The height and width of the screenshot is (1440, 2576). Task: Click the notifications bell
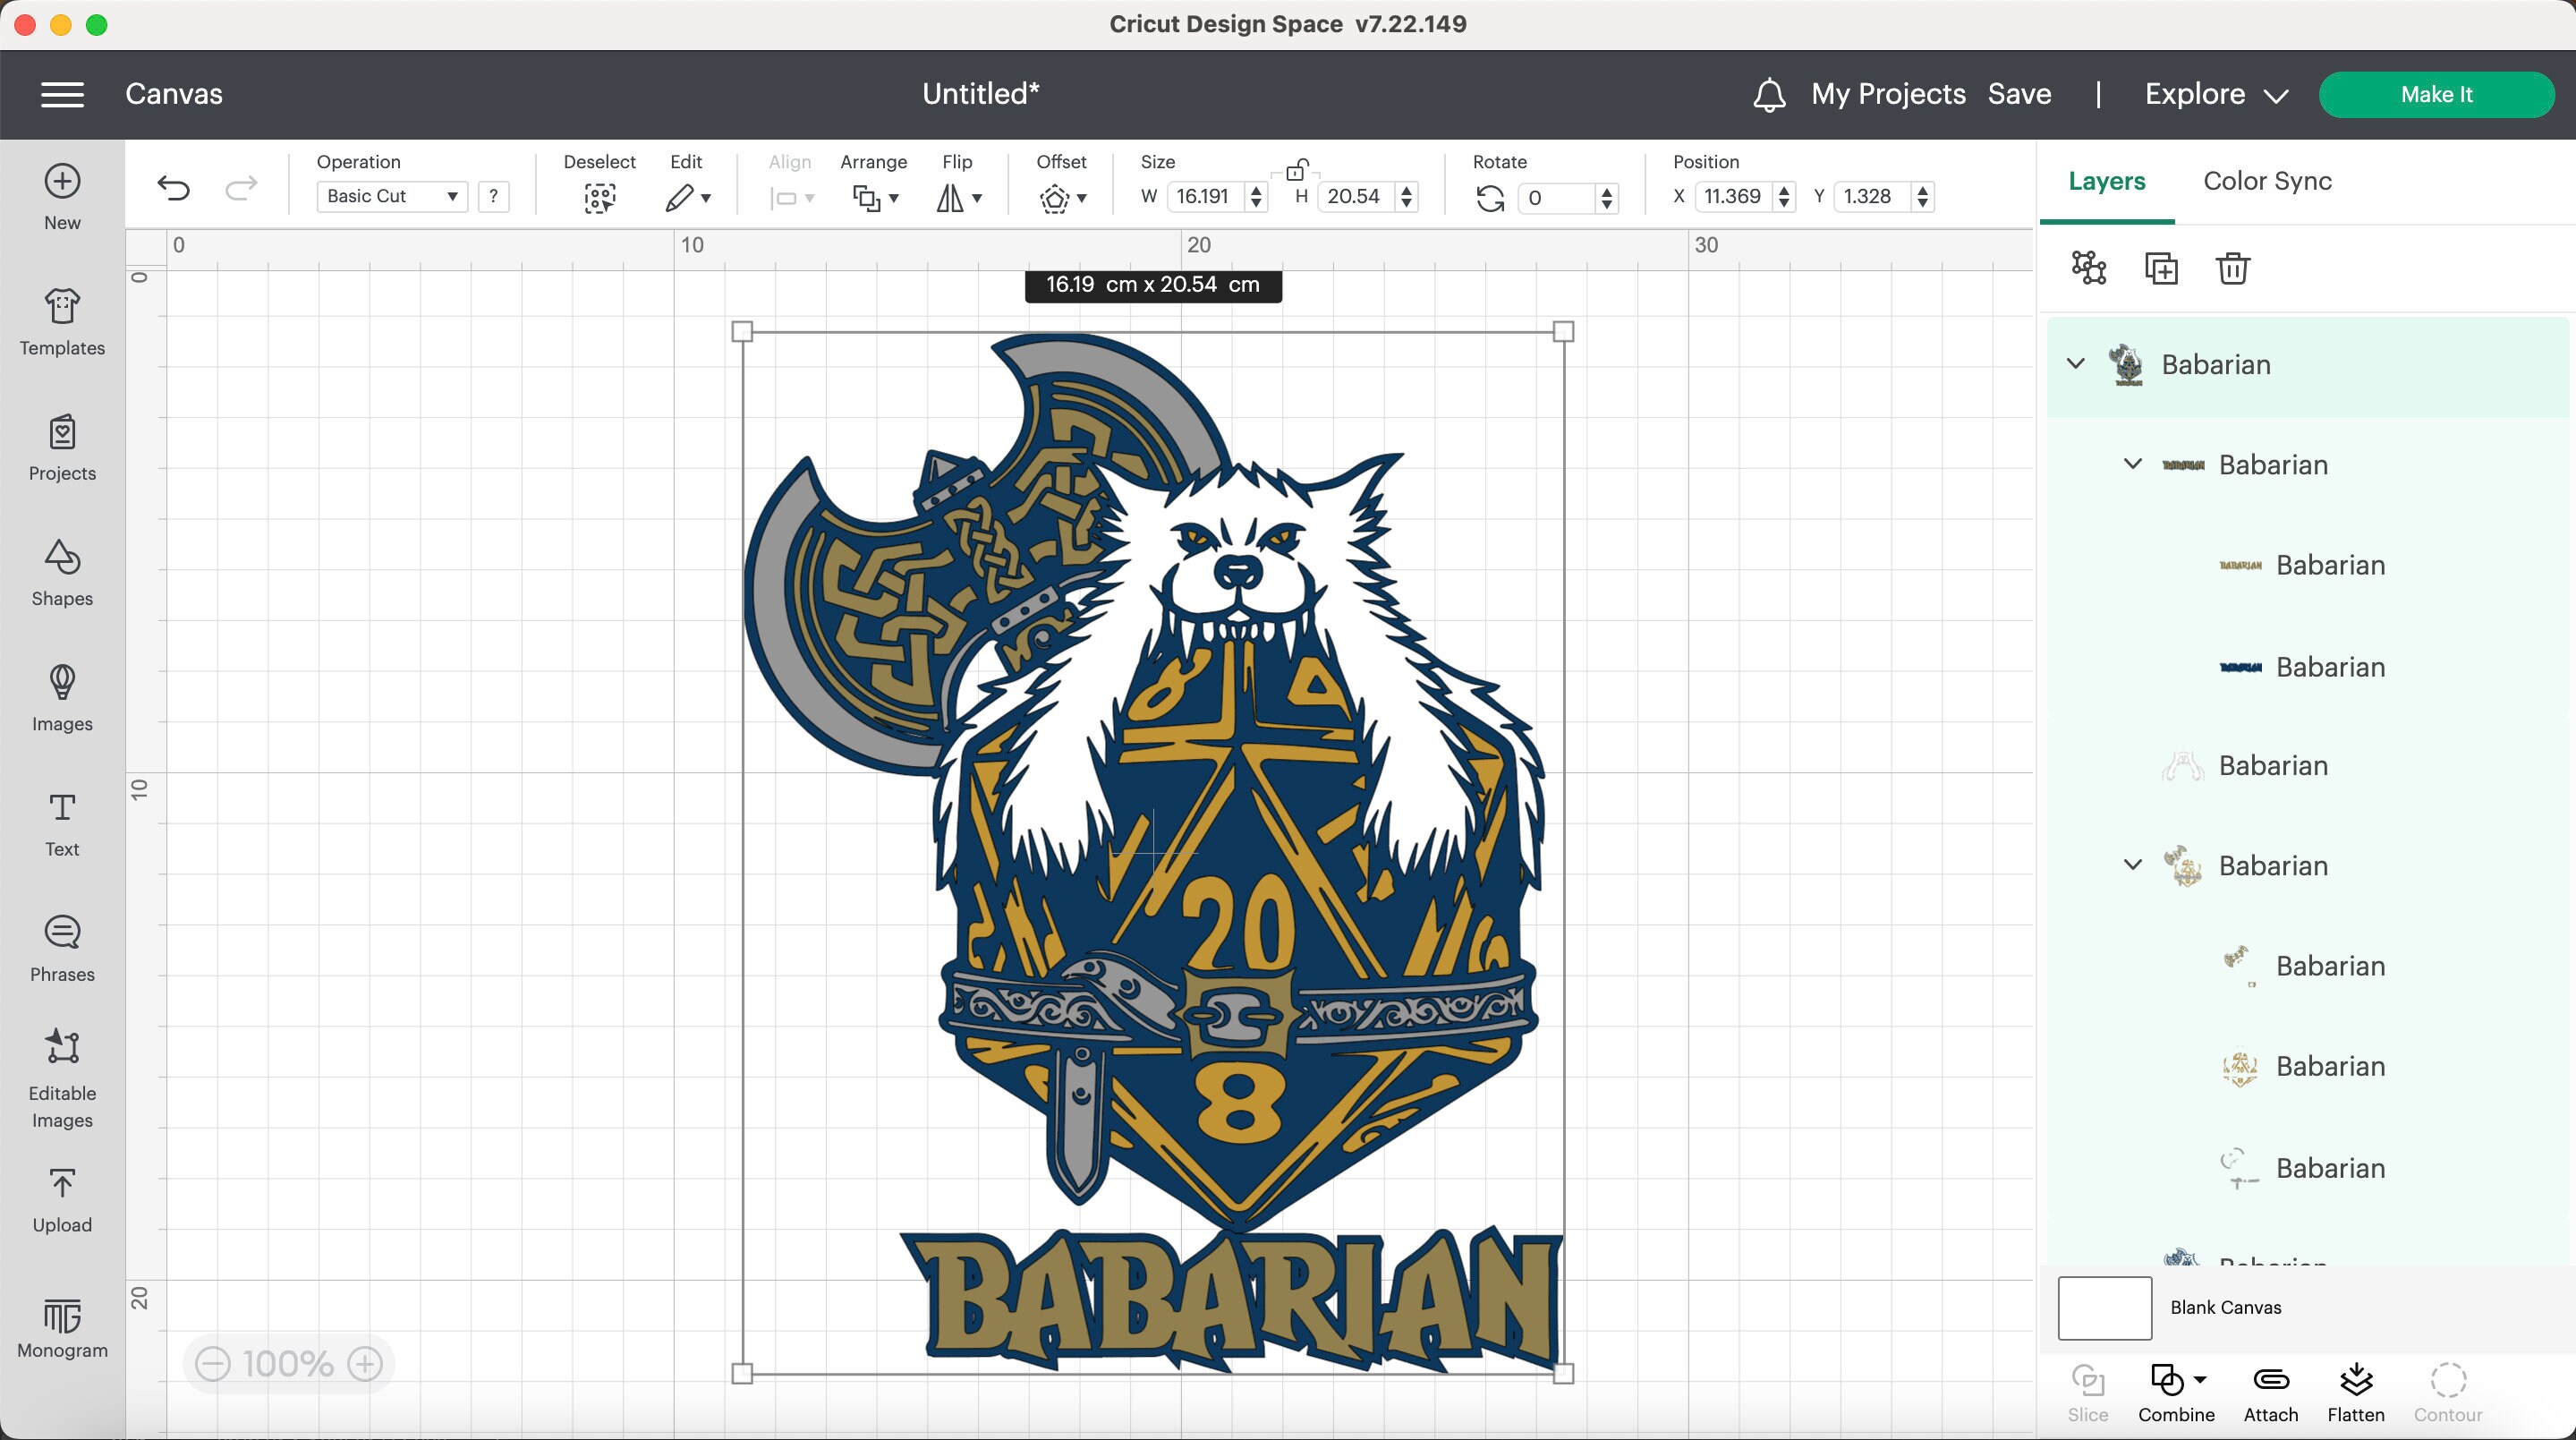tap(1769, 94)
